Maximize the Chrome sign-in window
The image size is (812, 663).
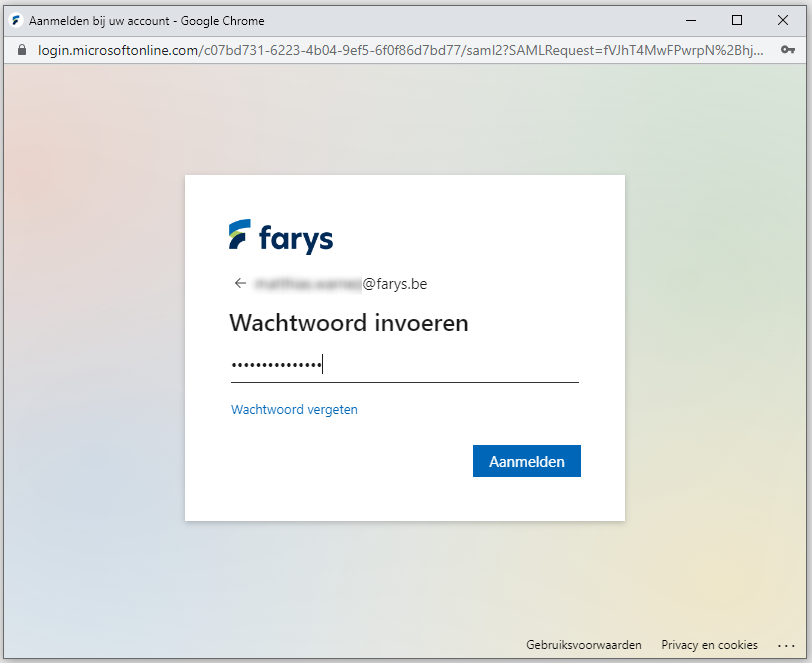tap(737, 21)
